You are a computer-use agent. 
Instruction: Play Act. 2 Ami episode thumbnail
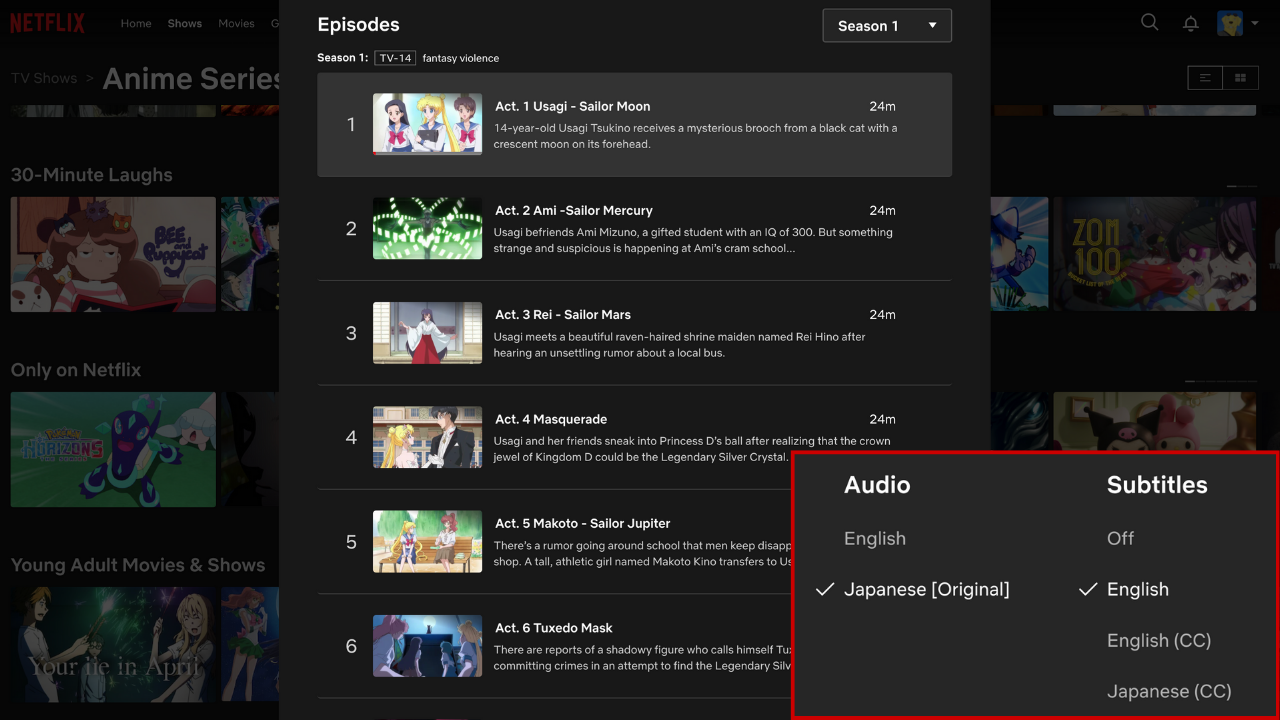tap(427, 228)
